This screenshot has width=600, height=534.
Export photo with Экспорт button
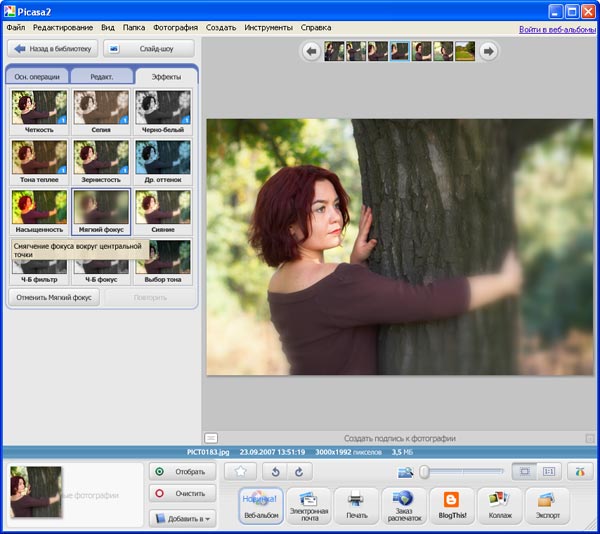coord(546,505)
